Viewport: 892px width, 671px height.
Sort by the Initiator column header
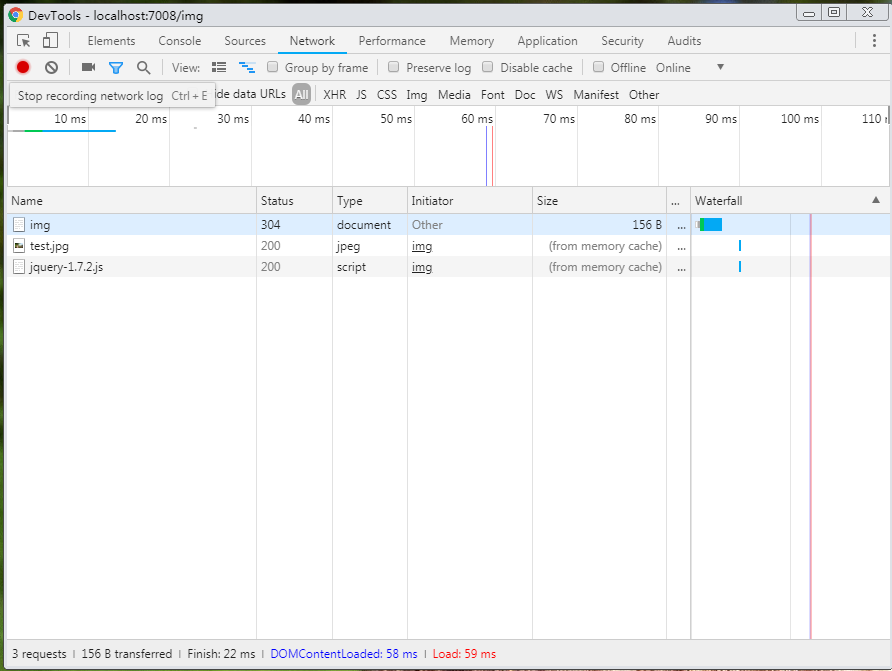click(470, 201)
